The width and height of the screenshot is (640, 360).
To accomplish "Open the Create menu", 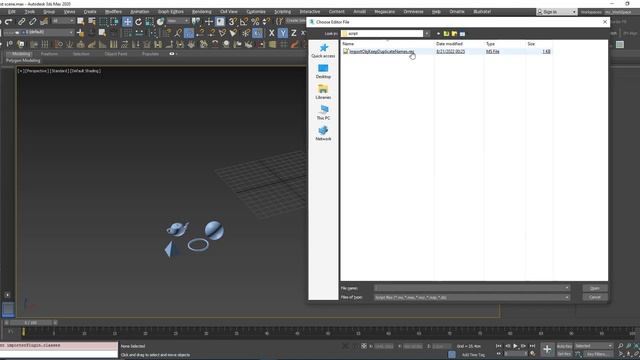I will pos(90,12).
